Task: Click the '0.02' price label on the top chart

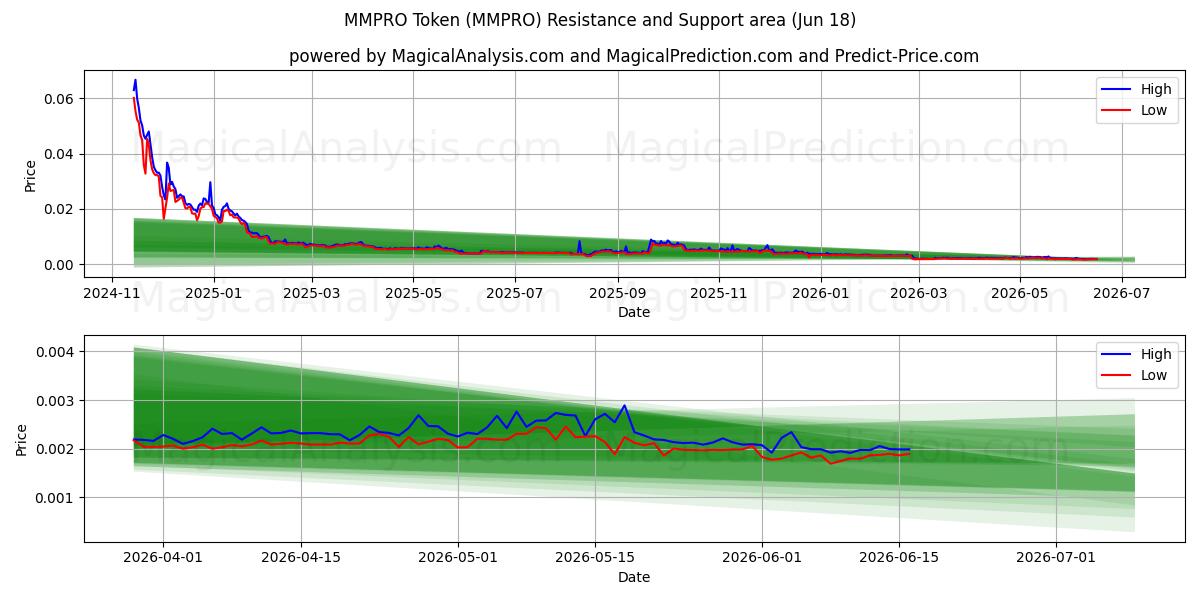Action: [58, 209]
